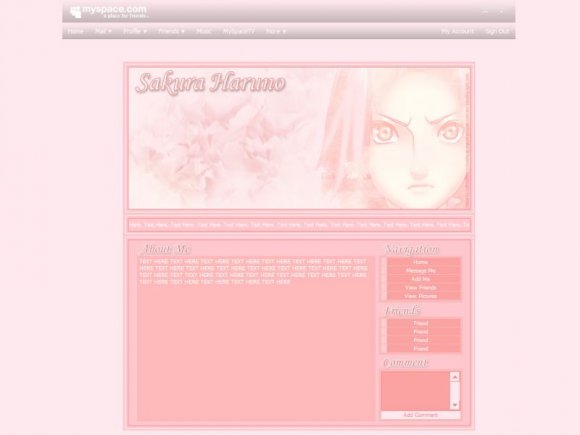Viewport: 580px width, 435px height.
Task: Click the comment box scroll-down arrow
Action: (455, 405)
